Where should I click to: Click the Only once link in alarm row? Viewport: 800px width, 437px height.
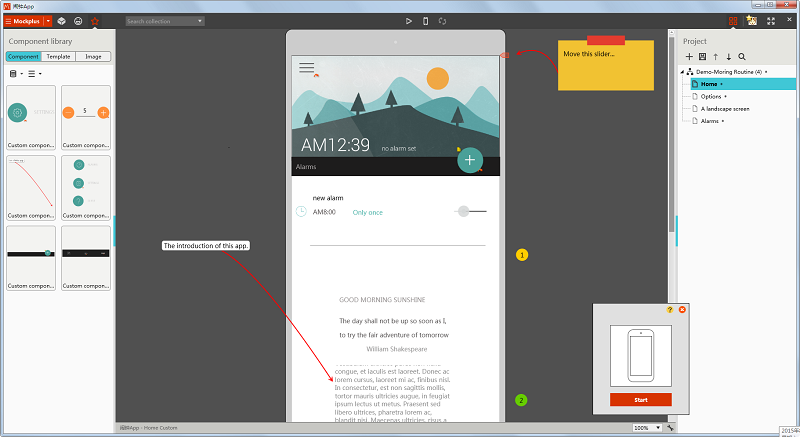click(x=367, y=213)
